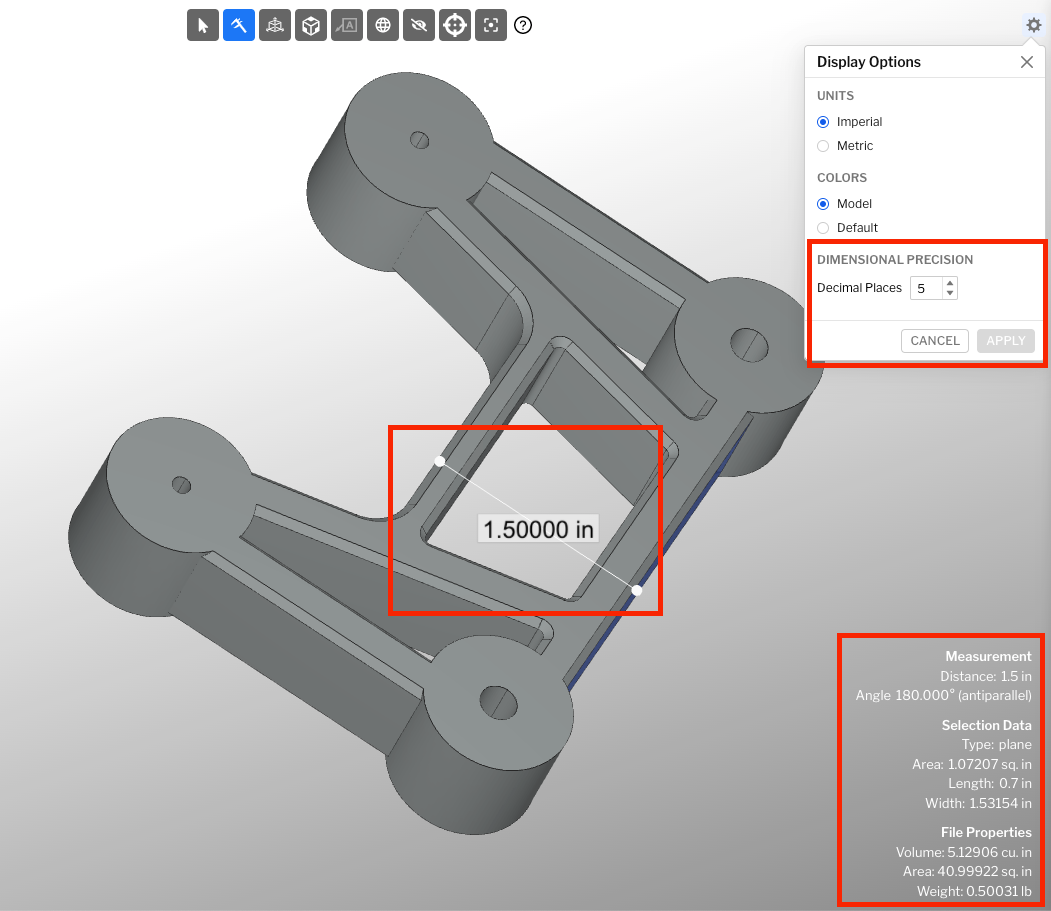Use the zoom-to-fit tool

(x=490, y=25)
